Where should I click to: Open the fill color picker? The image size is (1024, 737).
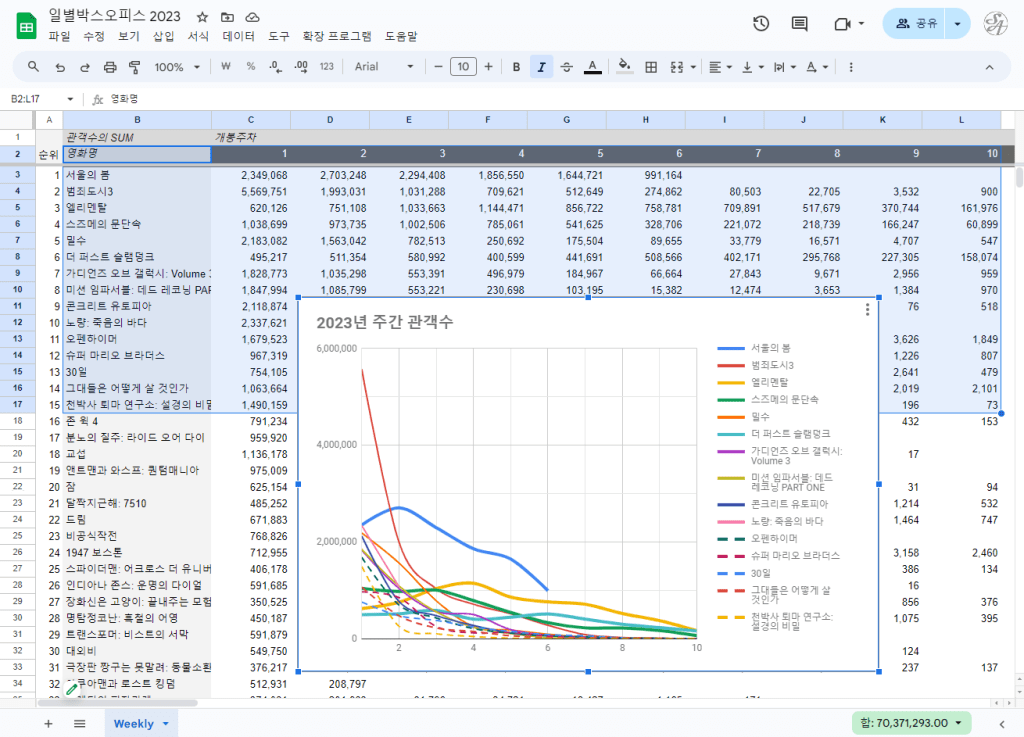pyautogui.click(x=625, y=67)
